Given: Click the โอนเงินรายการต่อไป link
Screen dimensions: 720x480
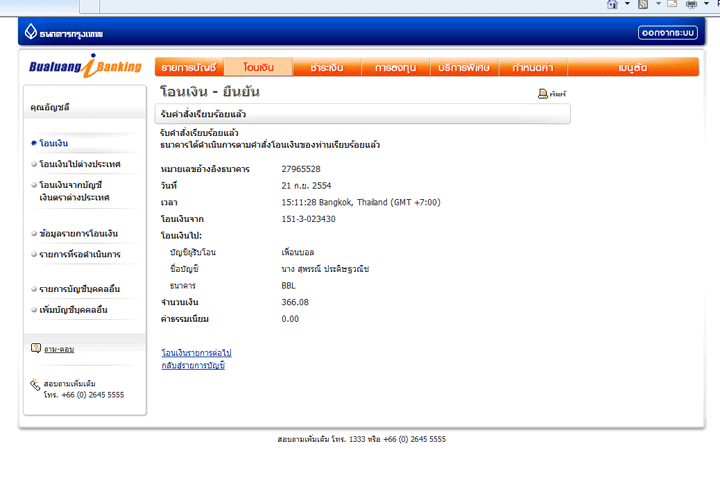Looking at the screenshot, I should [197, 352].
